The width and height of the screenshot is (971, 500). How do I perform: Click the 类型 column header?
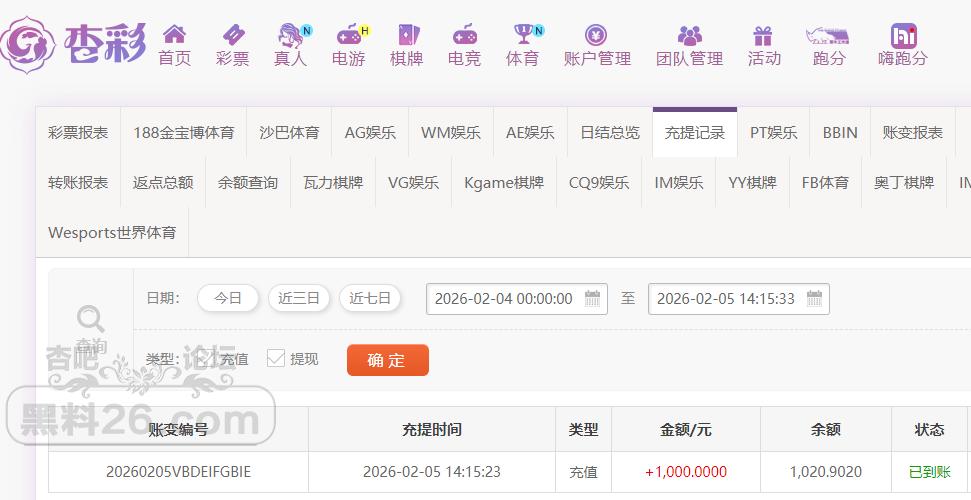(583, 429)
